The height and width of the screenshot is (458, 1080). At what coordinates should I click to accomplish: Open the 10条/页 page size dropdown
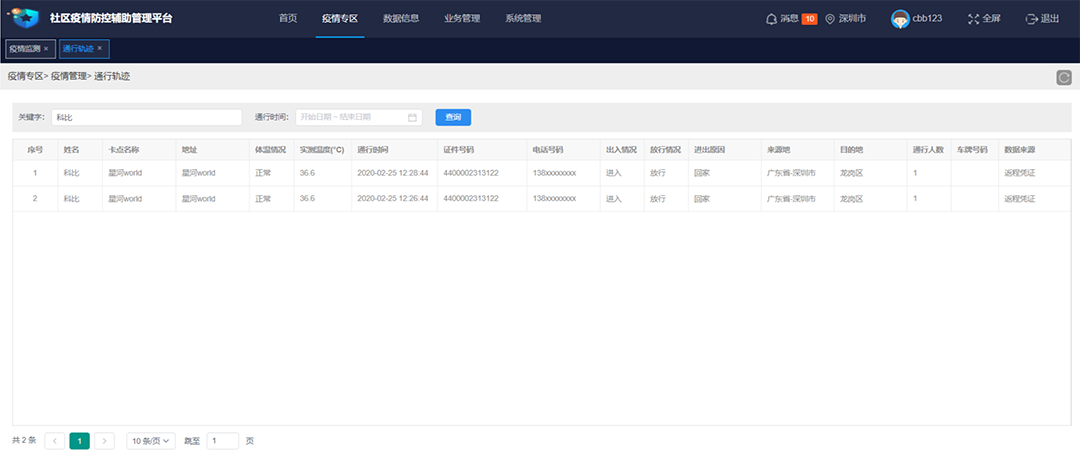[x=151, y=441]
